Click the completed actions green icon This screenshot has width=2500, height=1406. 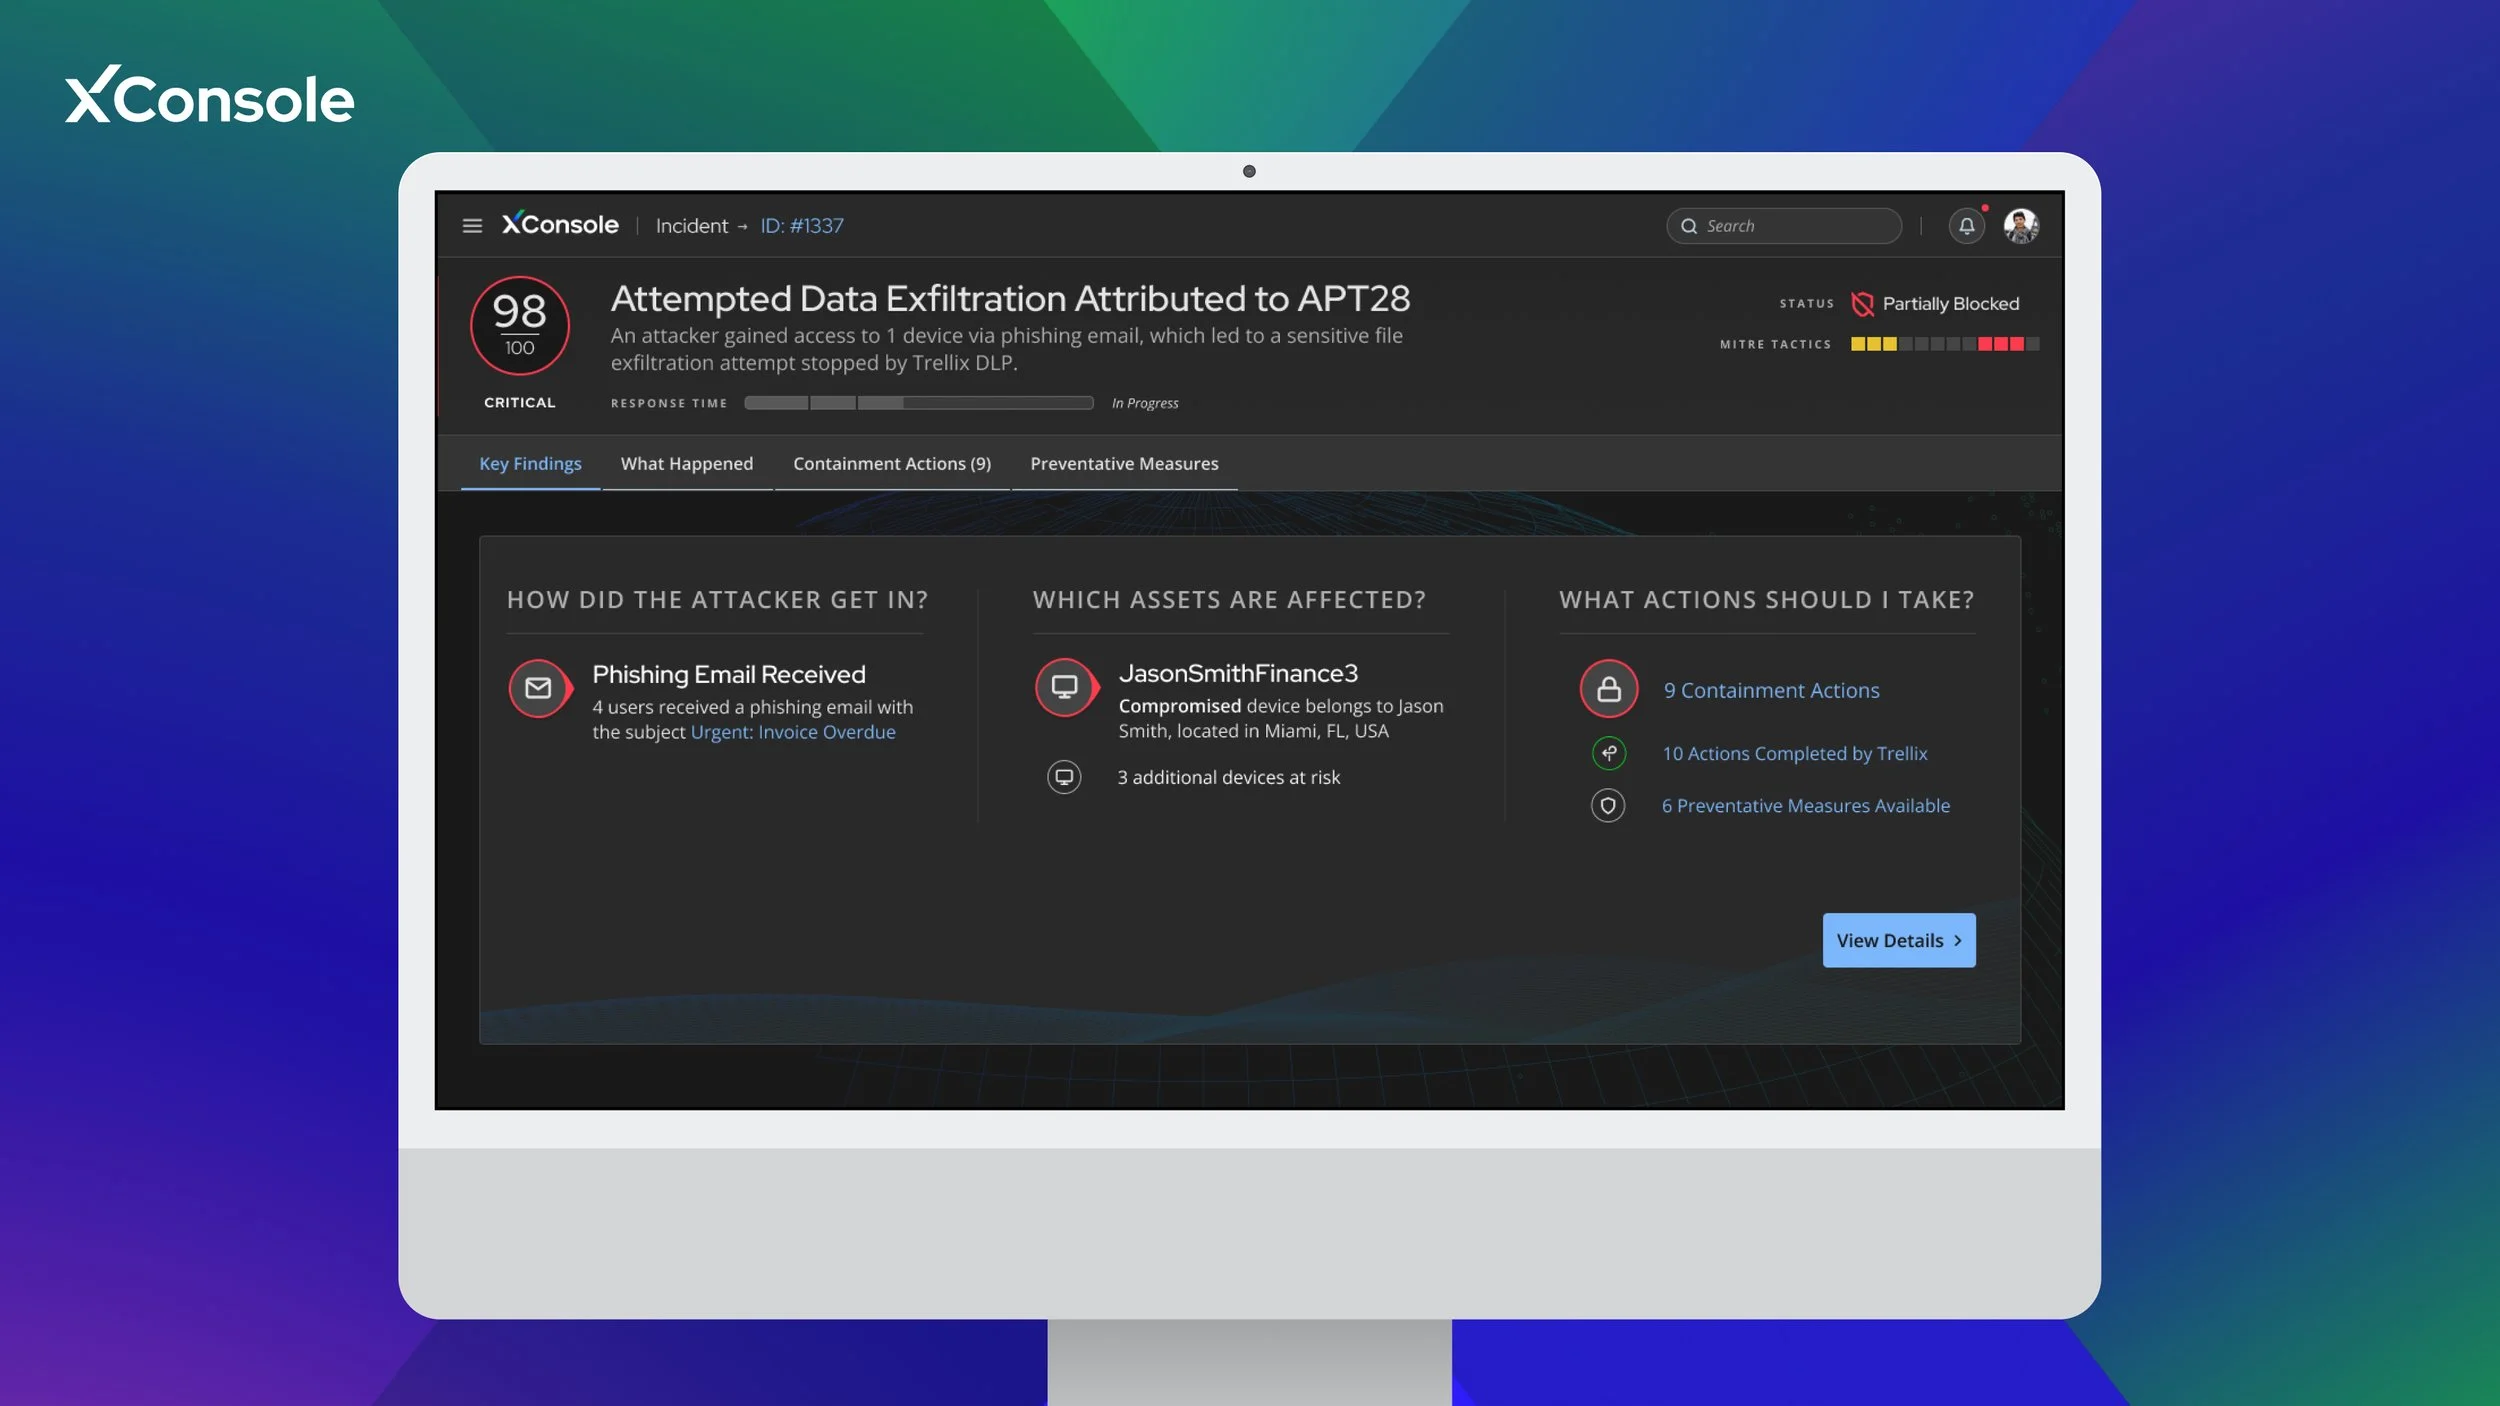(1608, 753)
